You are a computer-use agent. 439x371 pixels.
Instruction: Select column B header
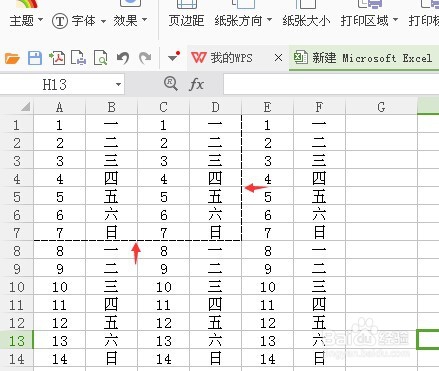pos(111,107)
